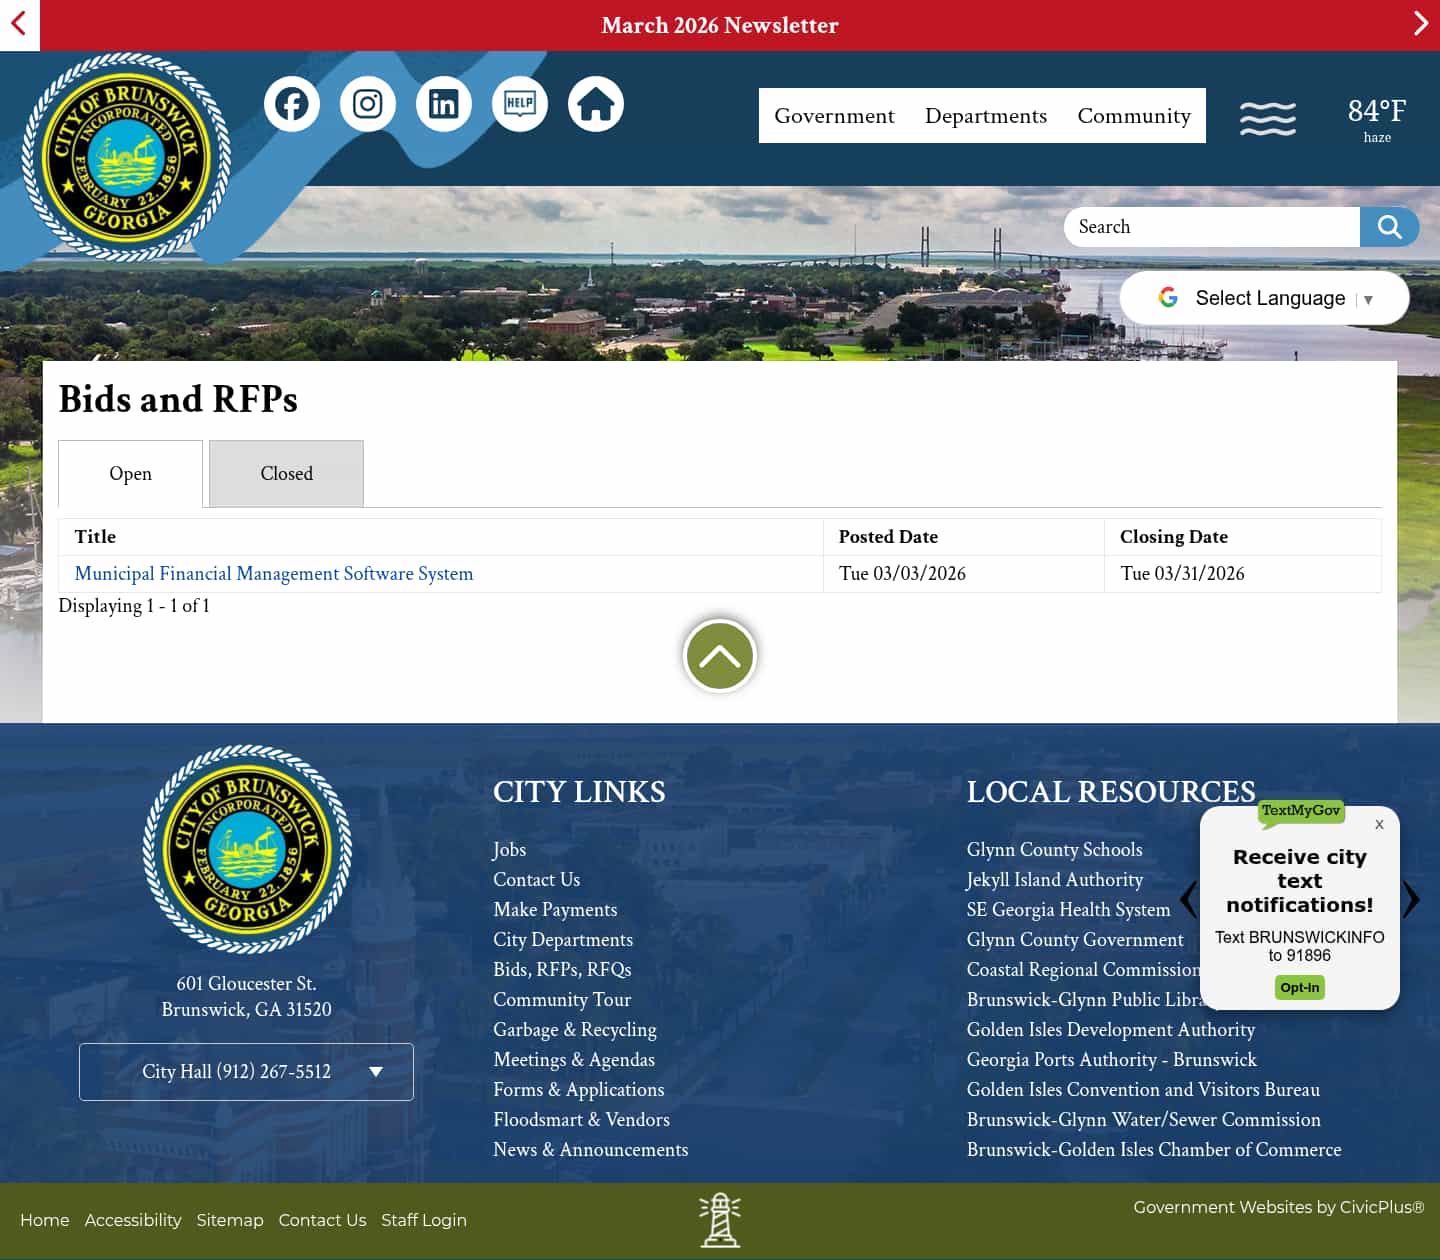
Task: Open the hamburger menu waves icon
Action: pyautogui.click(x=1267, y=117)
